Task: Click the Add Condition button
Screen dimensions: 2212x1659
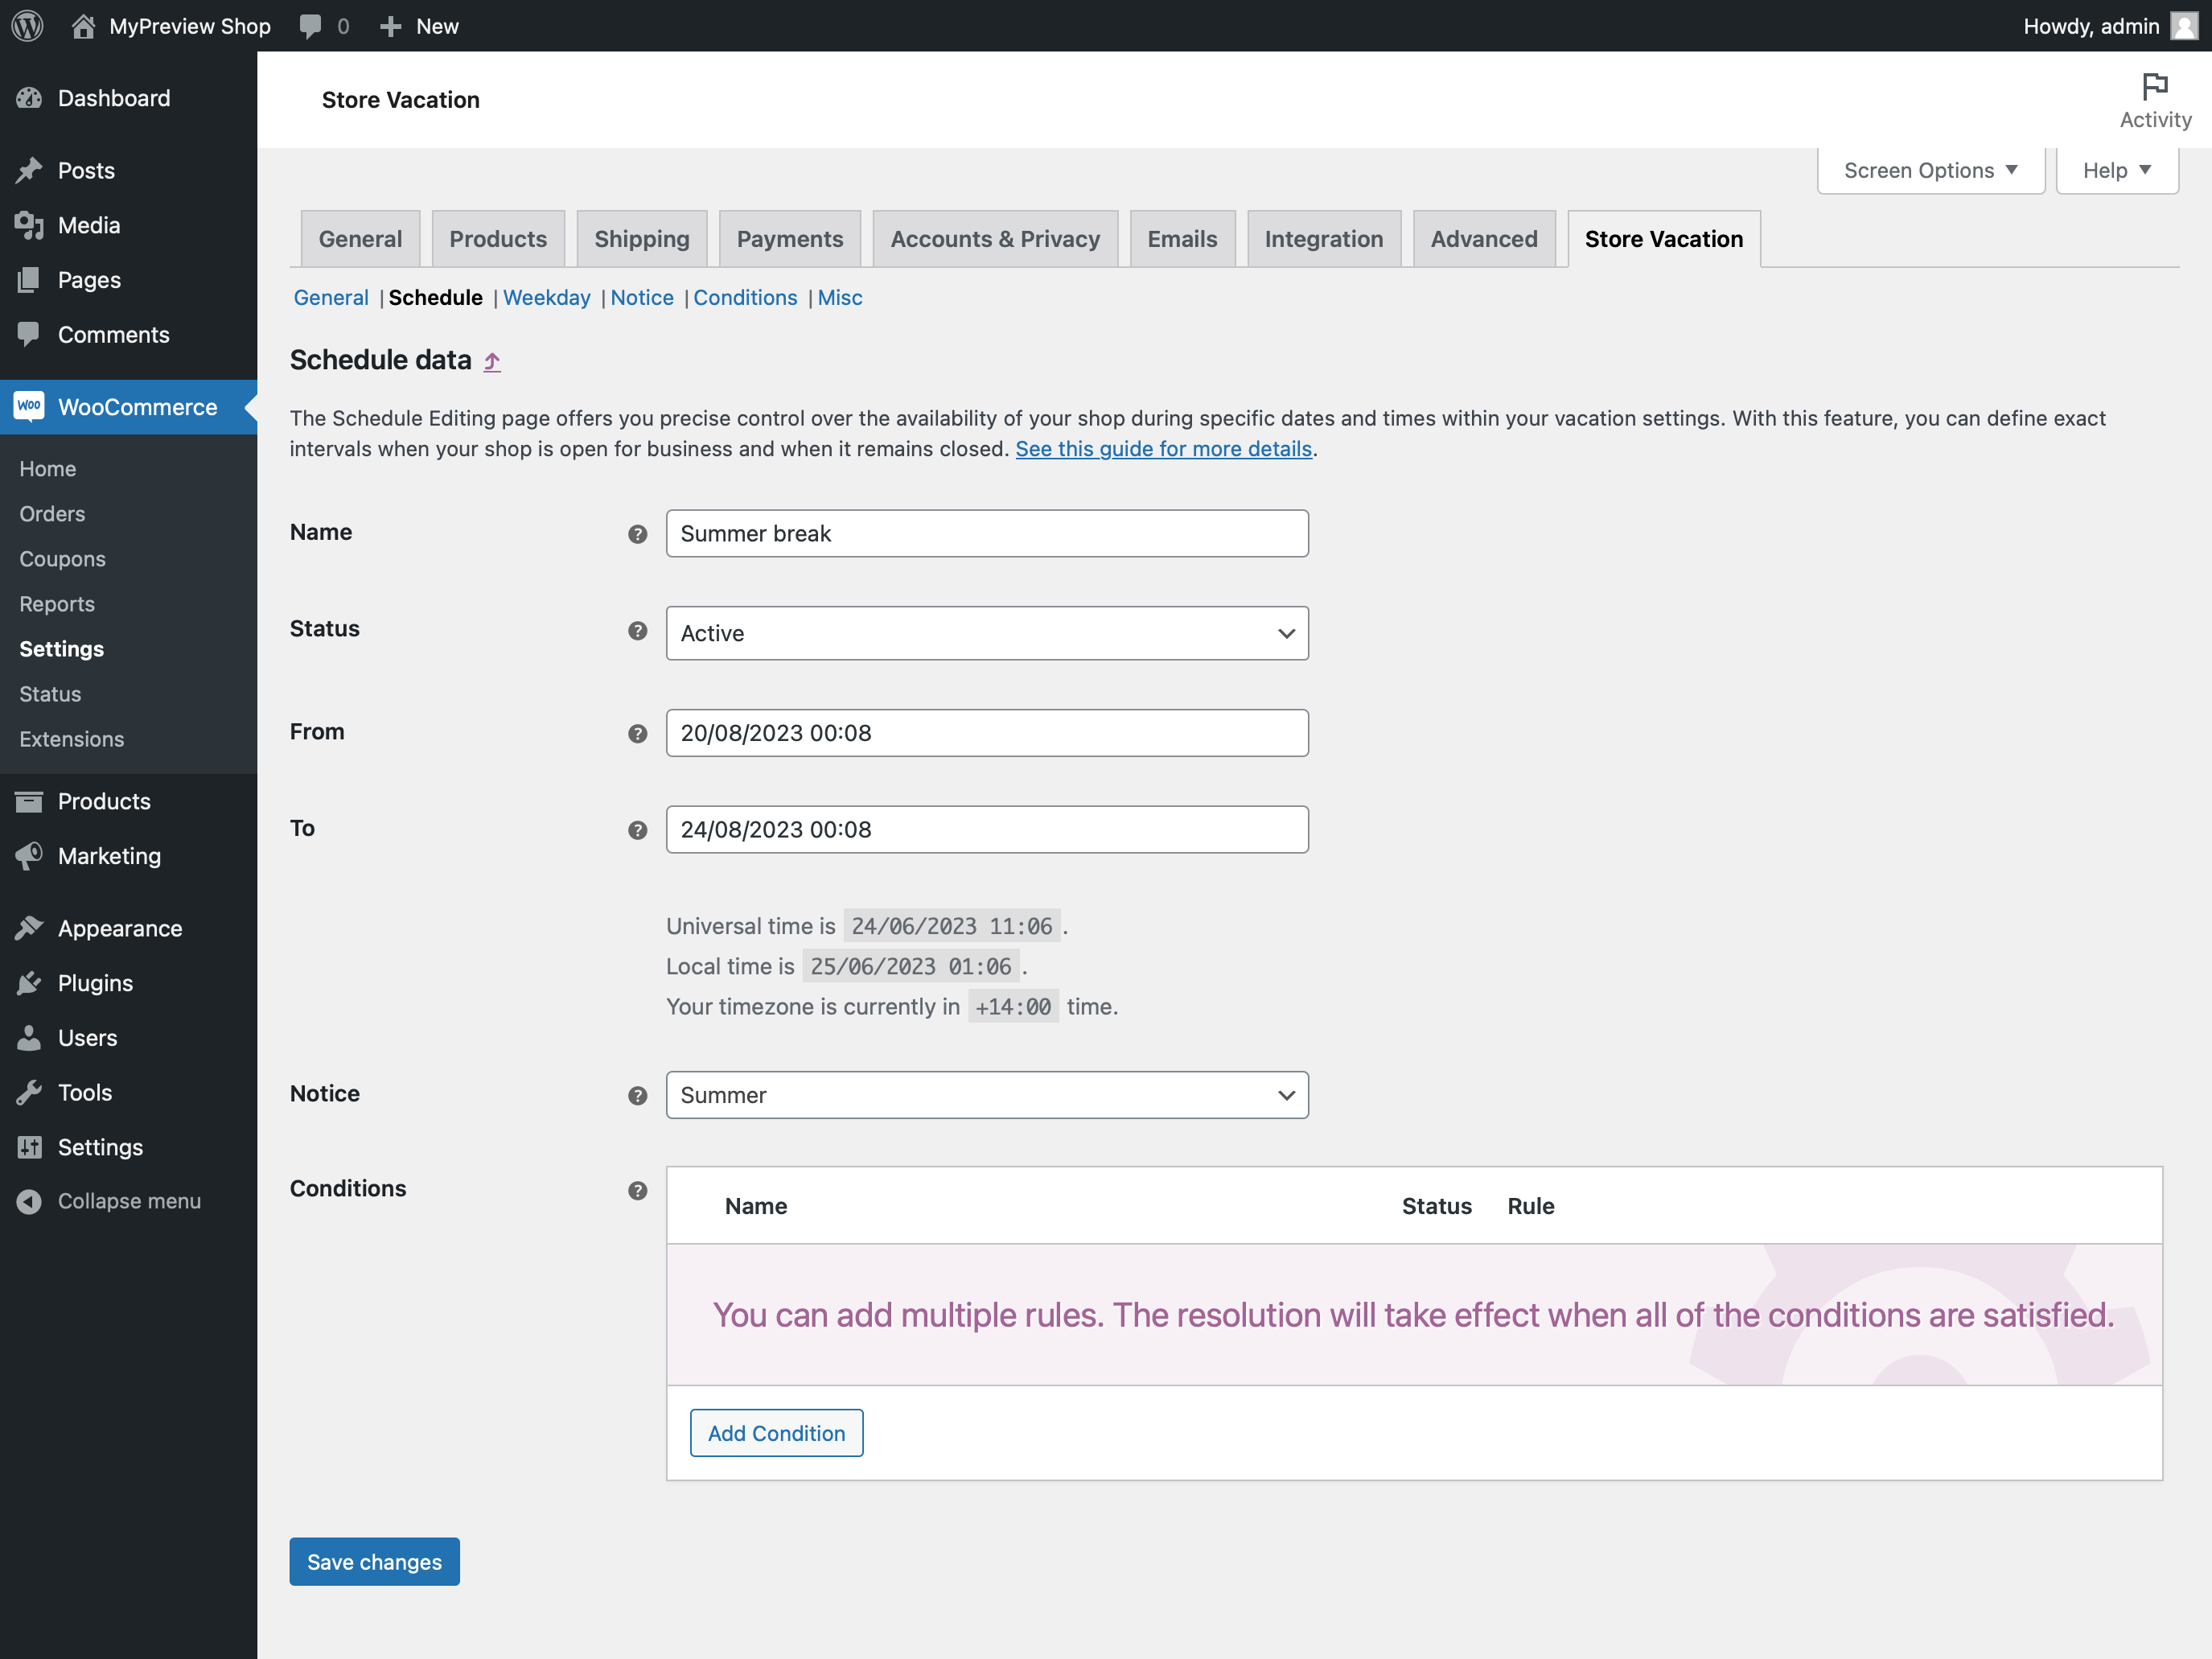Action: (776, 1433)
